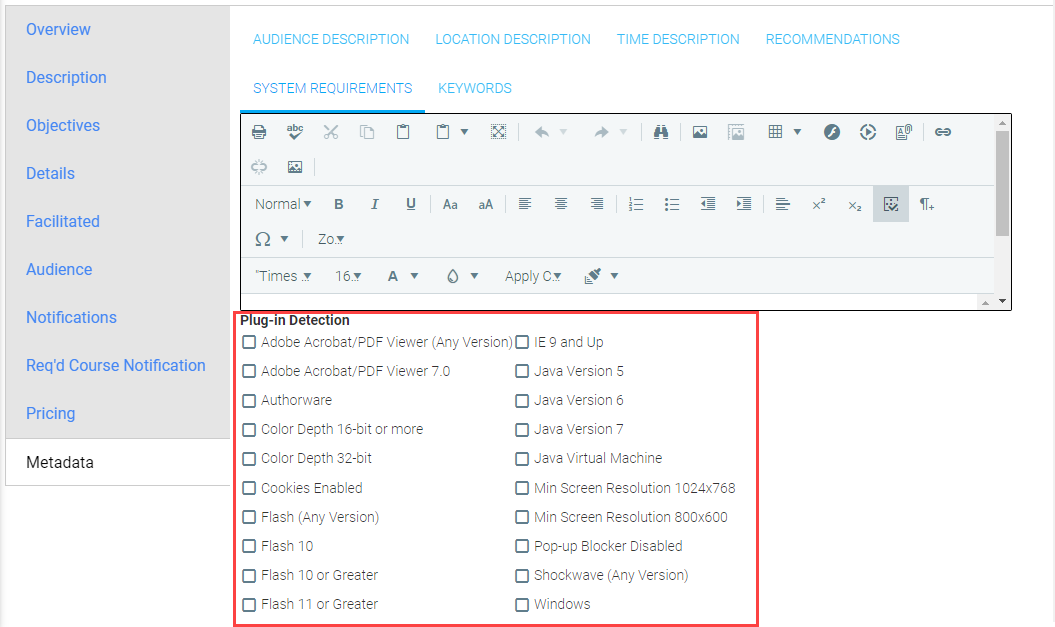Screen dimensions: 1055x627
Task: Open Find and Replace binoculars icon
Action: [x=661, y=132]
